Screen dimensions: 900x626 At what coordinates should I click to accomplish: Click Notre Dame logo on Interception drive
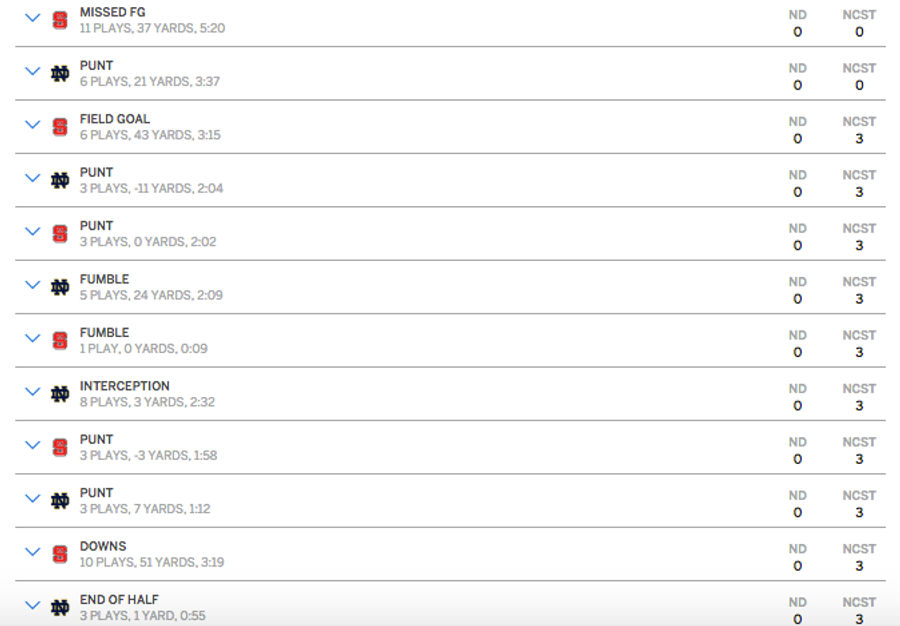(x=60, y=394)
